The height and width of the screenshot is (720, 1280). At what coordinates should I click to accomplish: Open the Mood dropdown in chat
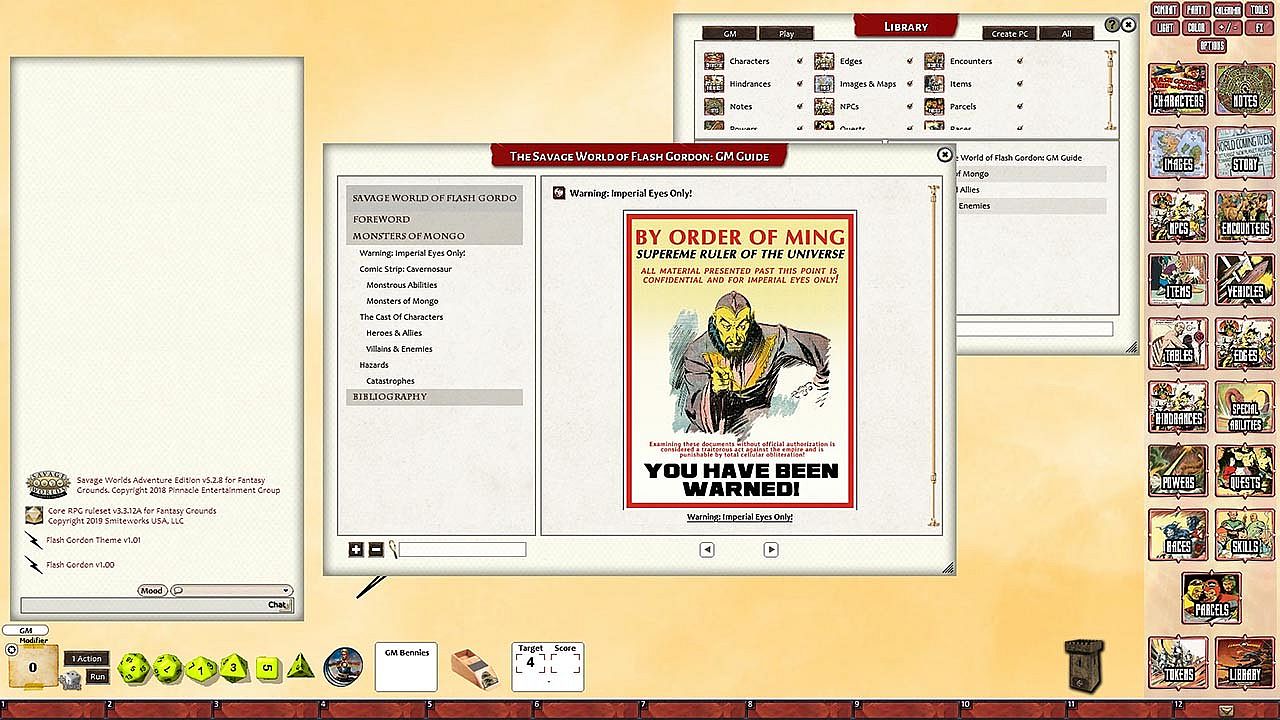[x=231, y=591]
